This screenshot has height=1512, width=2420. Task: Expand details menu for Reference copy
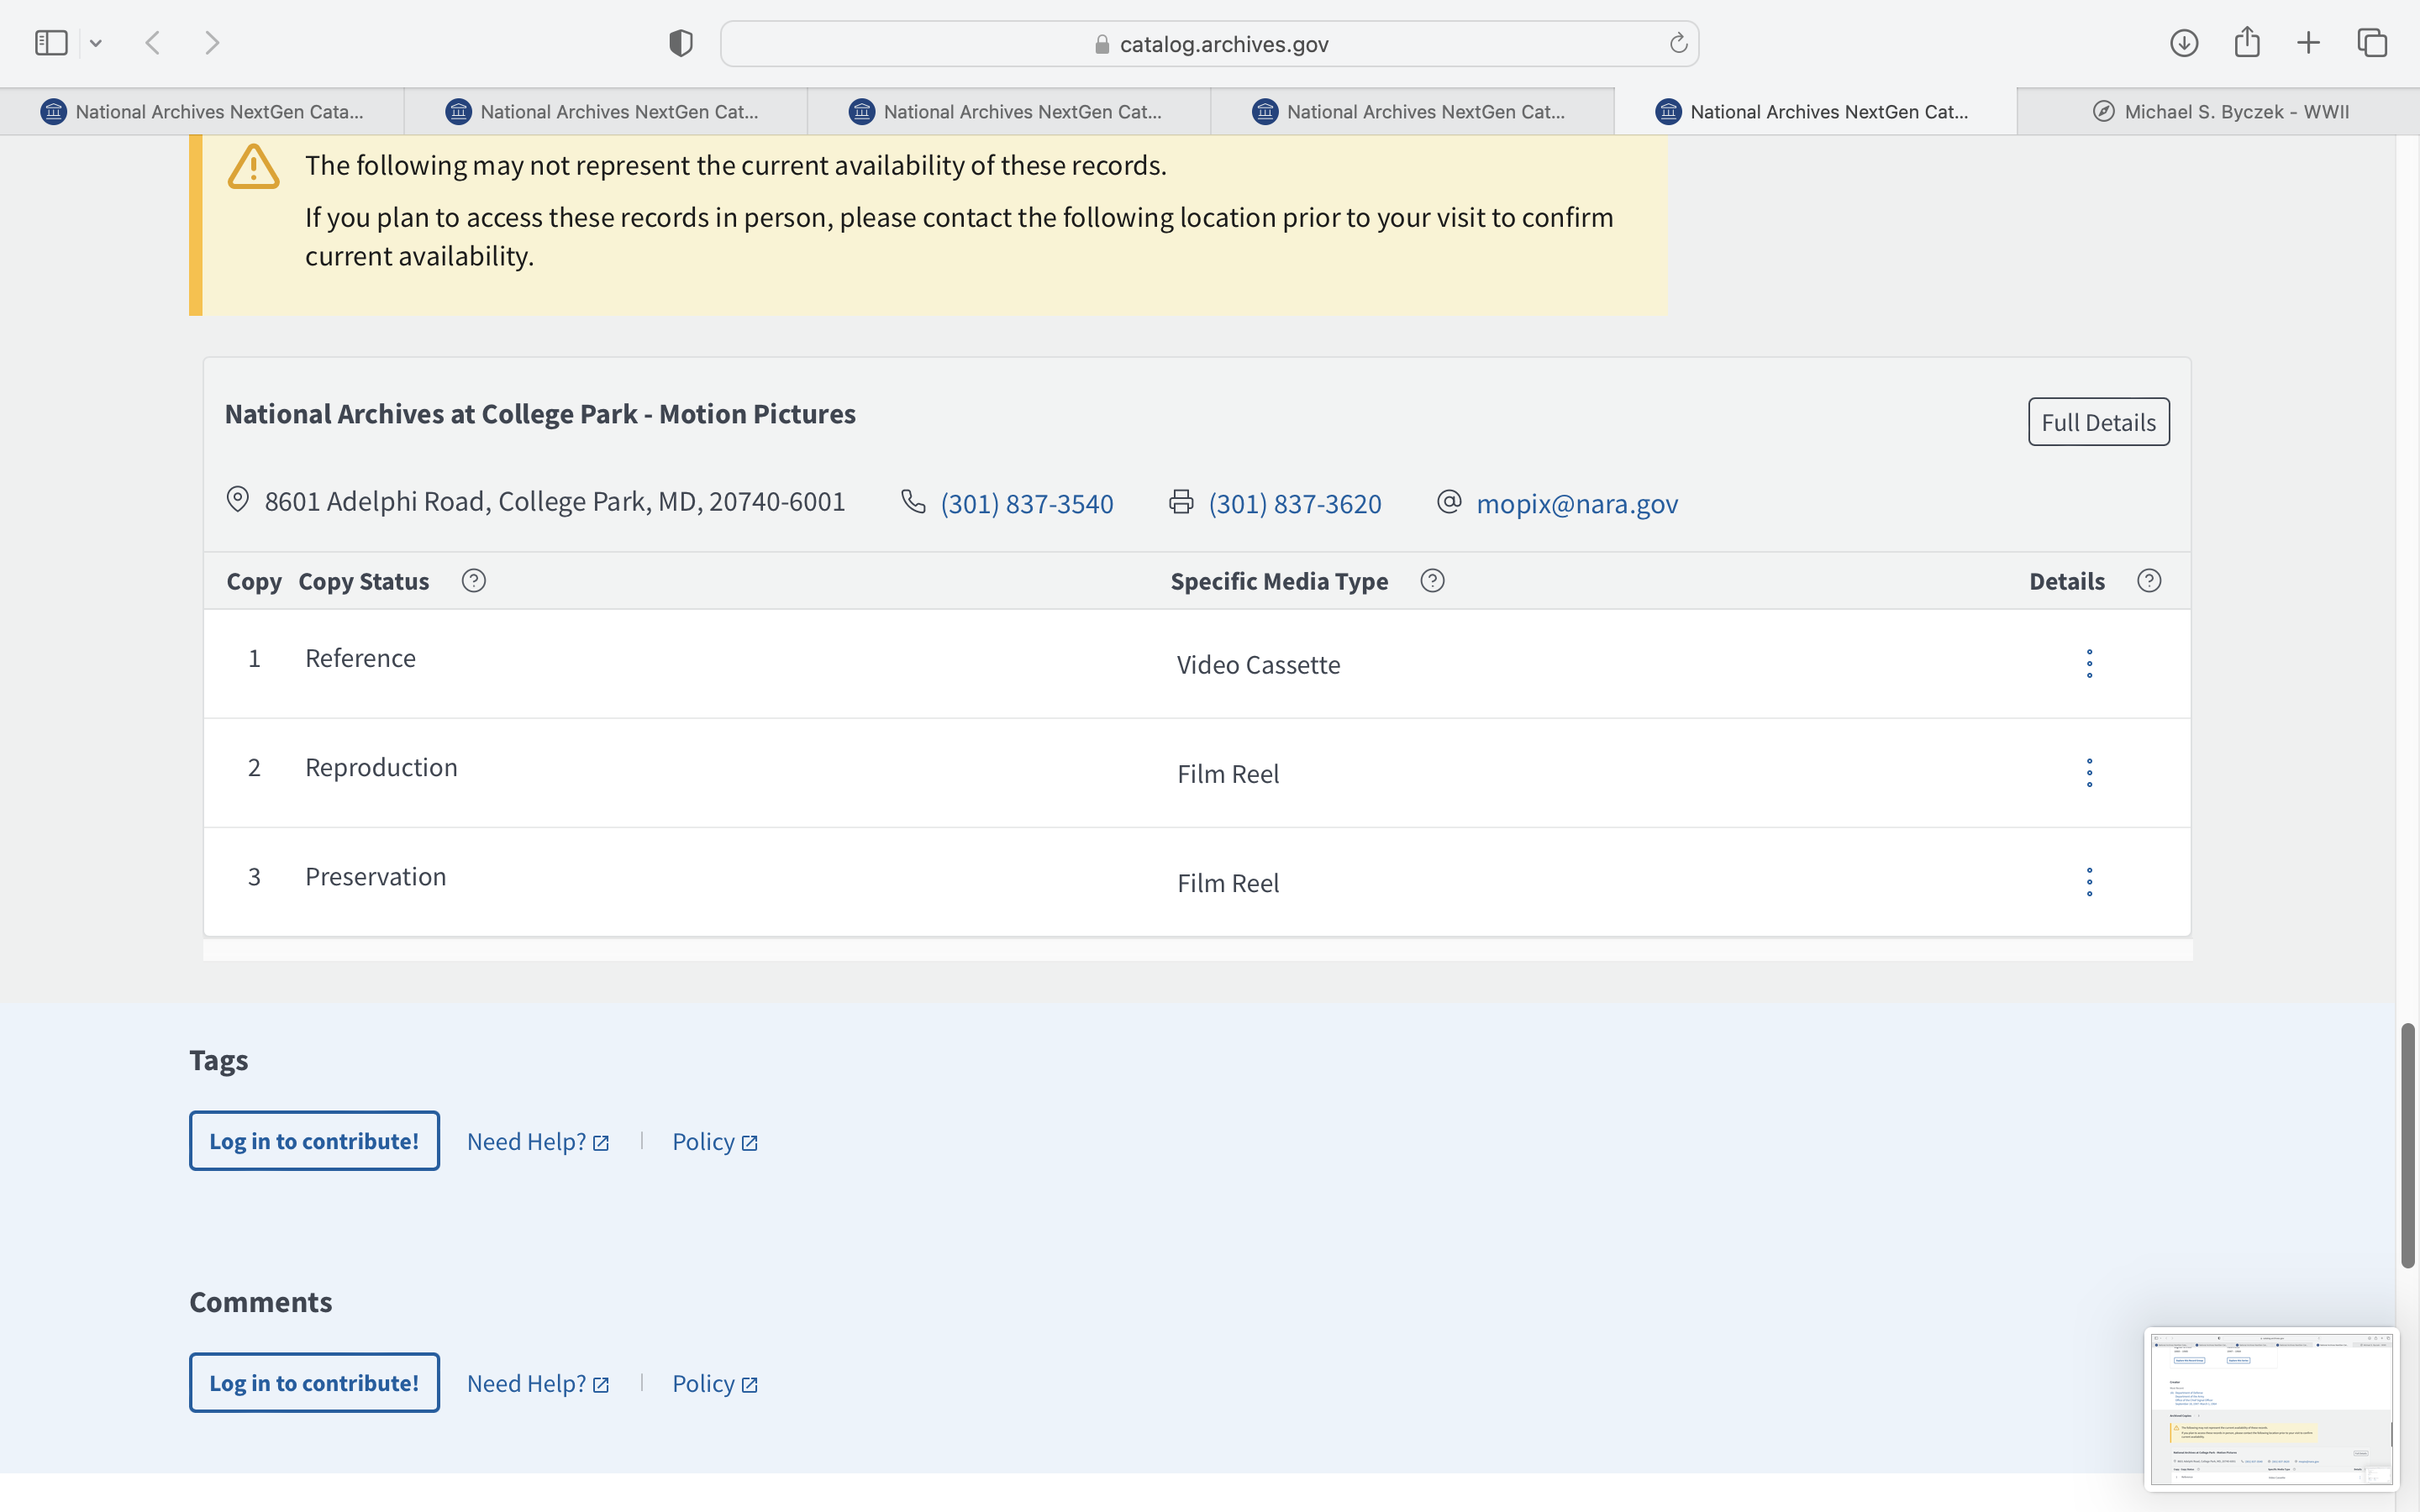coord(2088,664)
